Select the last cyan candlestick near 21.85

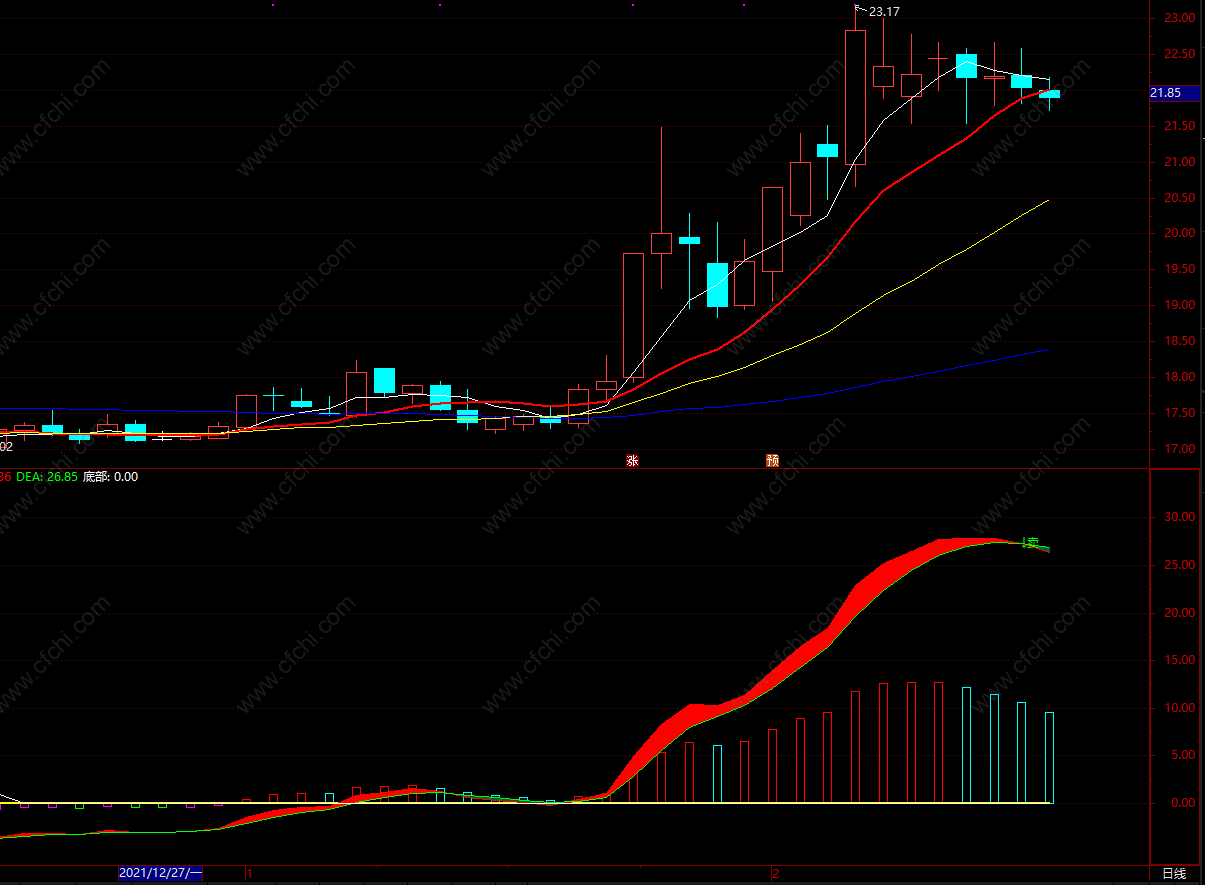1049,93
